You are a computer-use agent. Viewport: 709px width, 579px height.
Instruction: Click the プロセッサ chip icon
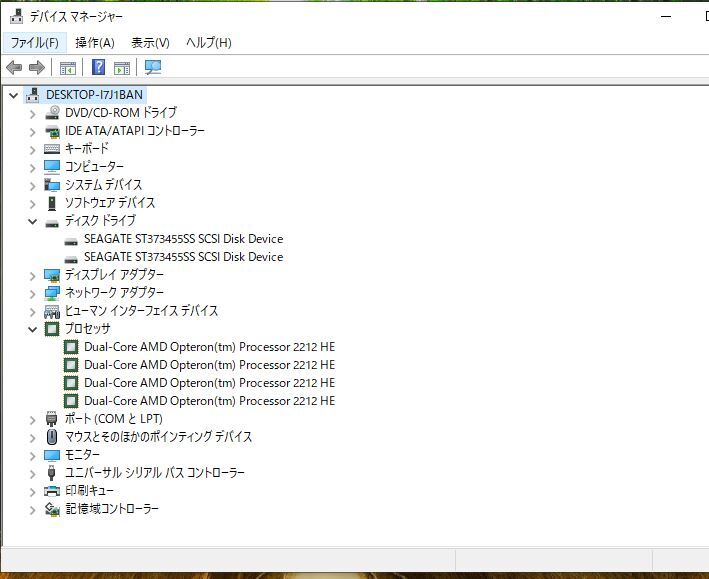click(52, 329)
